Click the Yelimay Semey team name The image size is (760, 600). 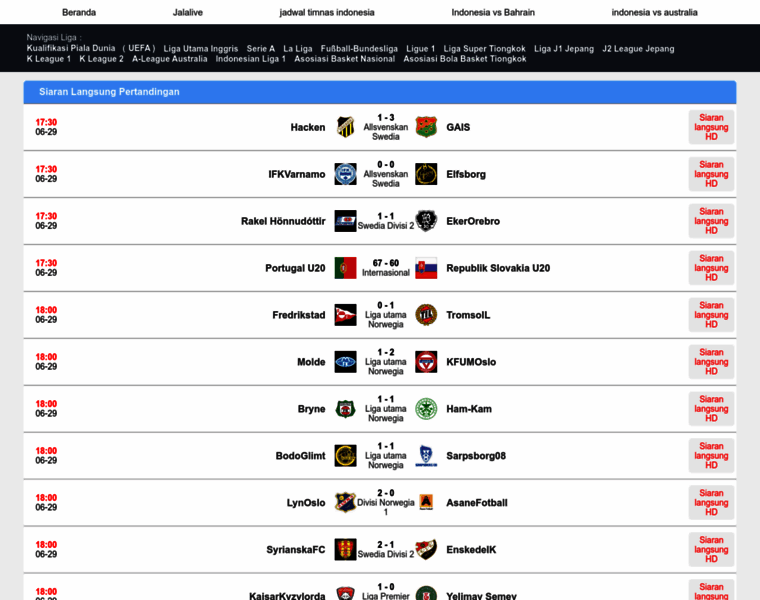(481, 596)
